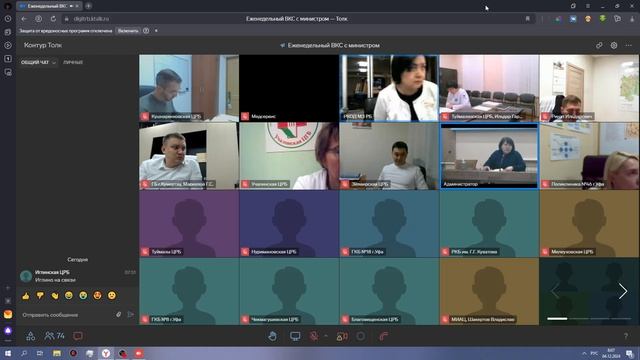Go to next page of participants
640x360 pixels.
(622, 291)
